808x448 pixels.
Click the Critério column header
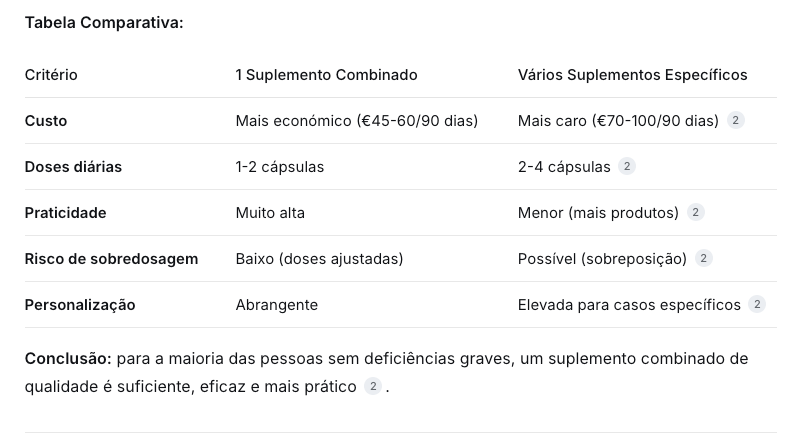pyautogui.click(x=51, y=75)
